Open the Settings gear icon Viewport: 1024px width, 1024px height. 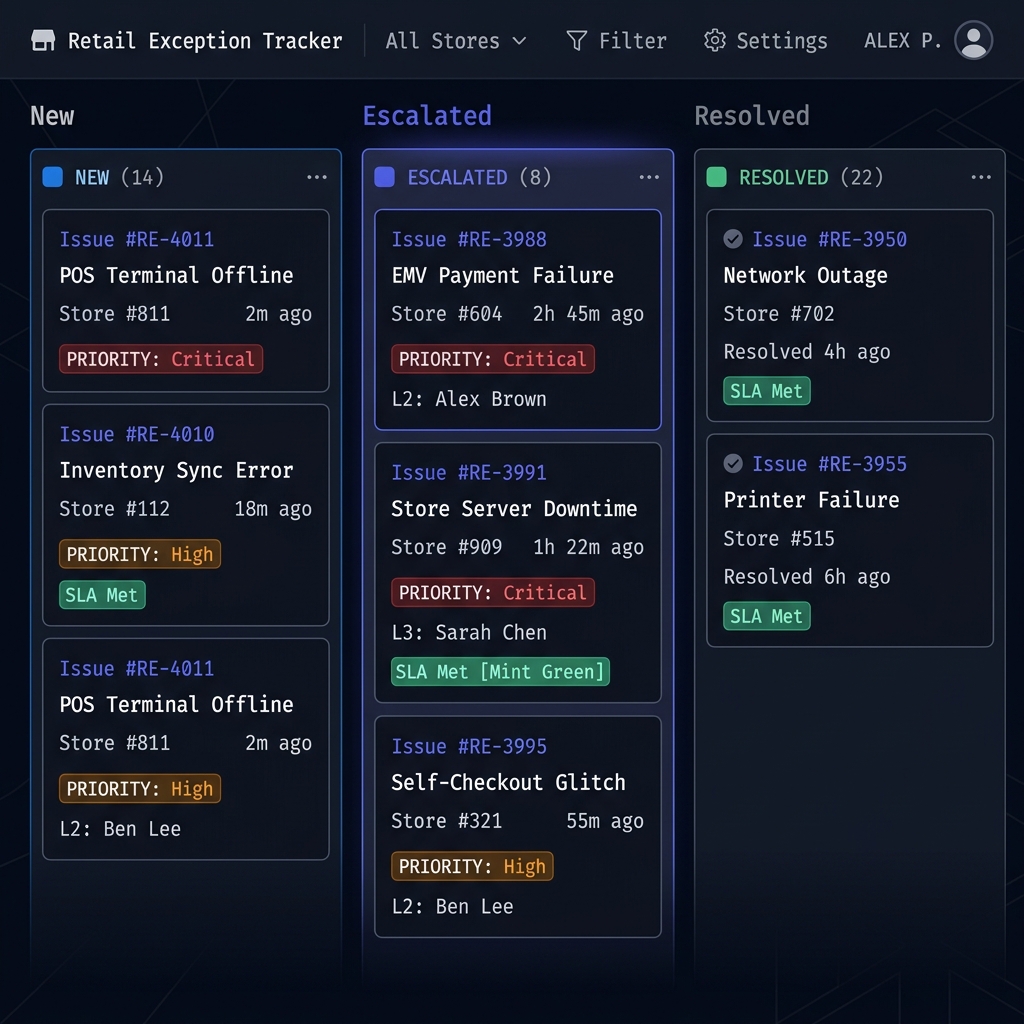click(x=714, y=40)
